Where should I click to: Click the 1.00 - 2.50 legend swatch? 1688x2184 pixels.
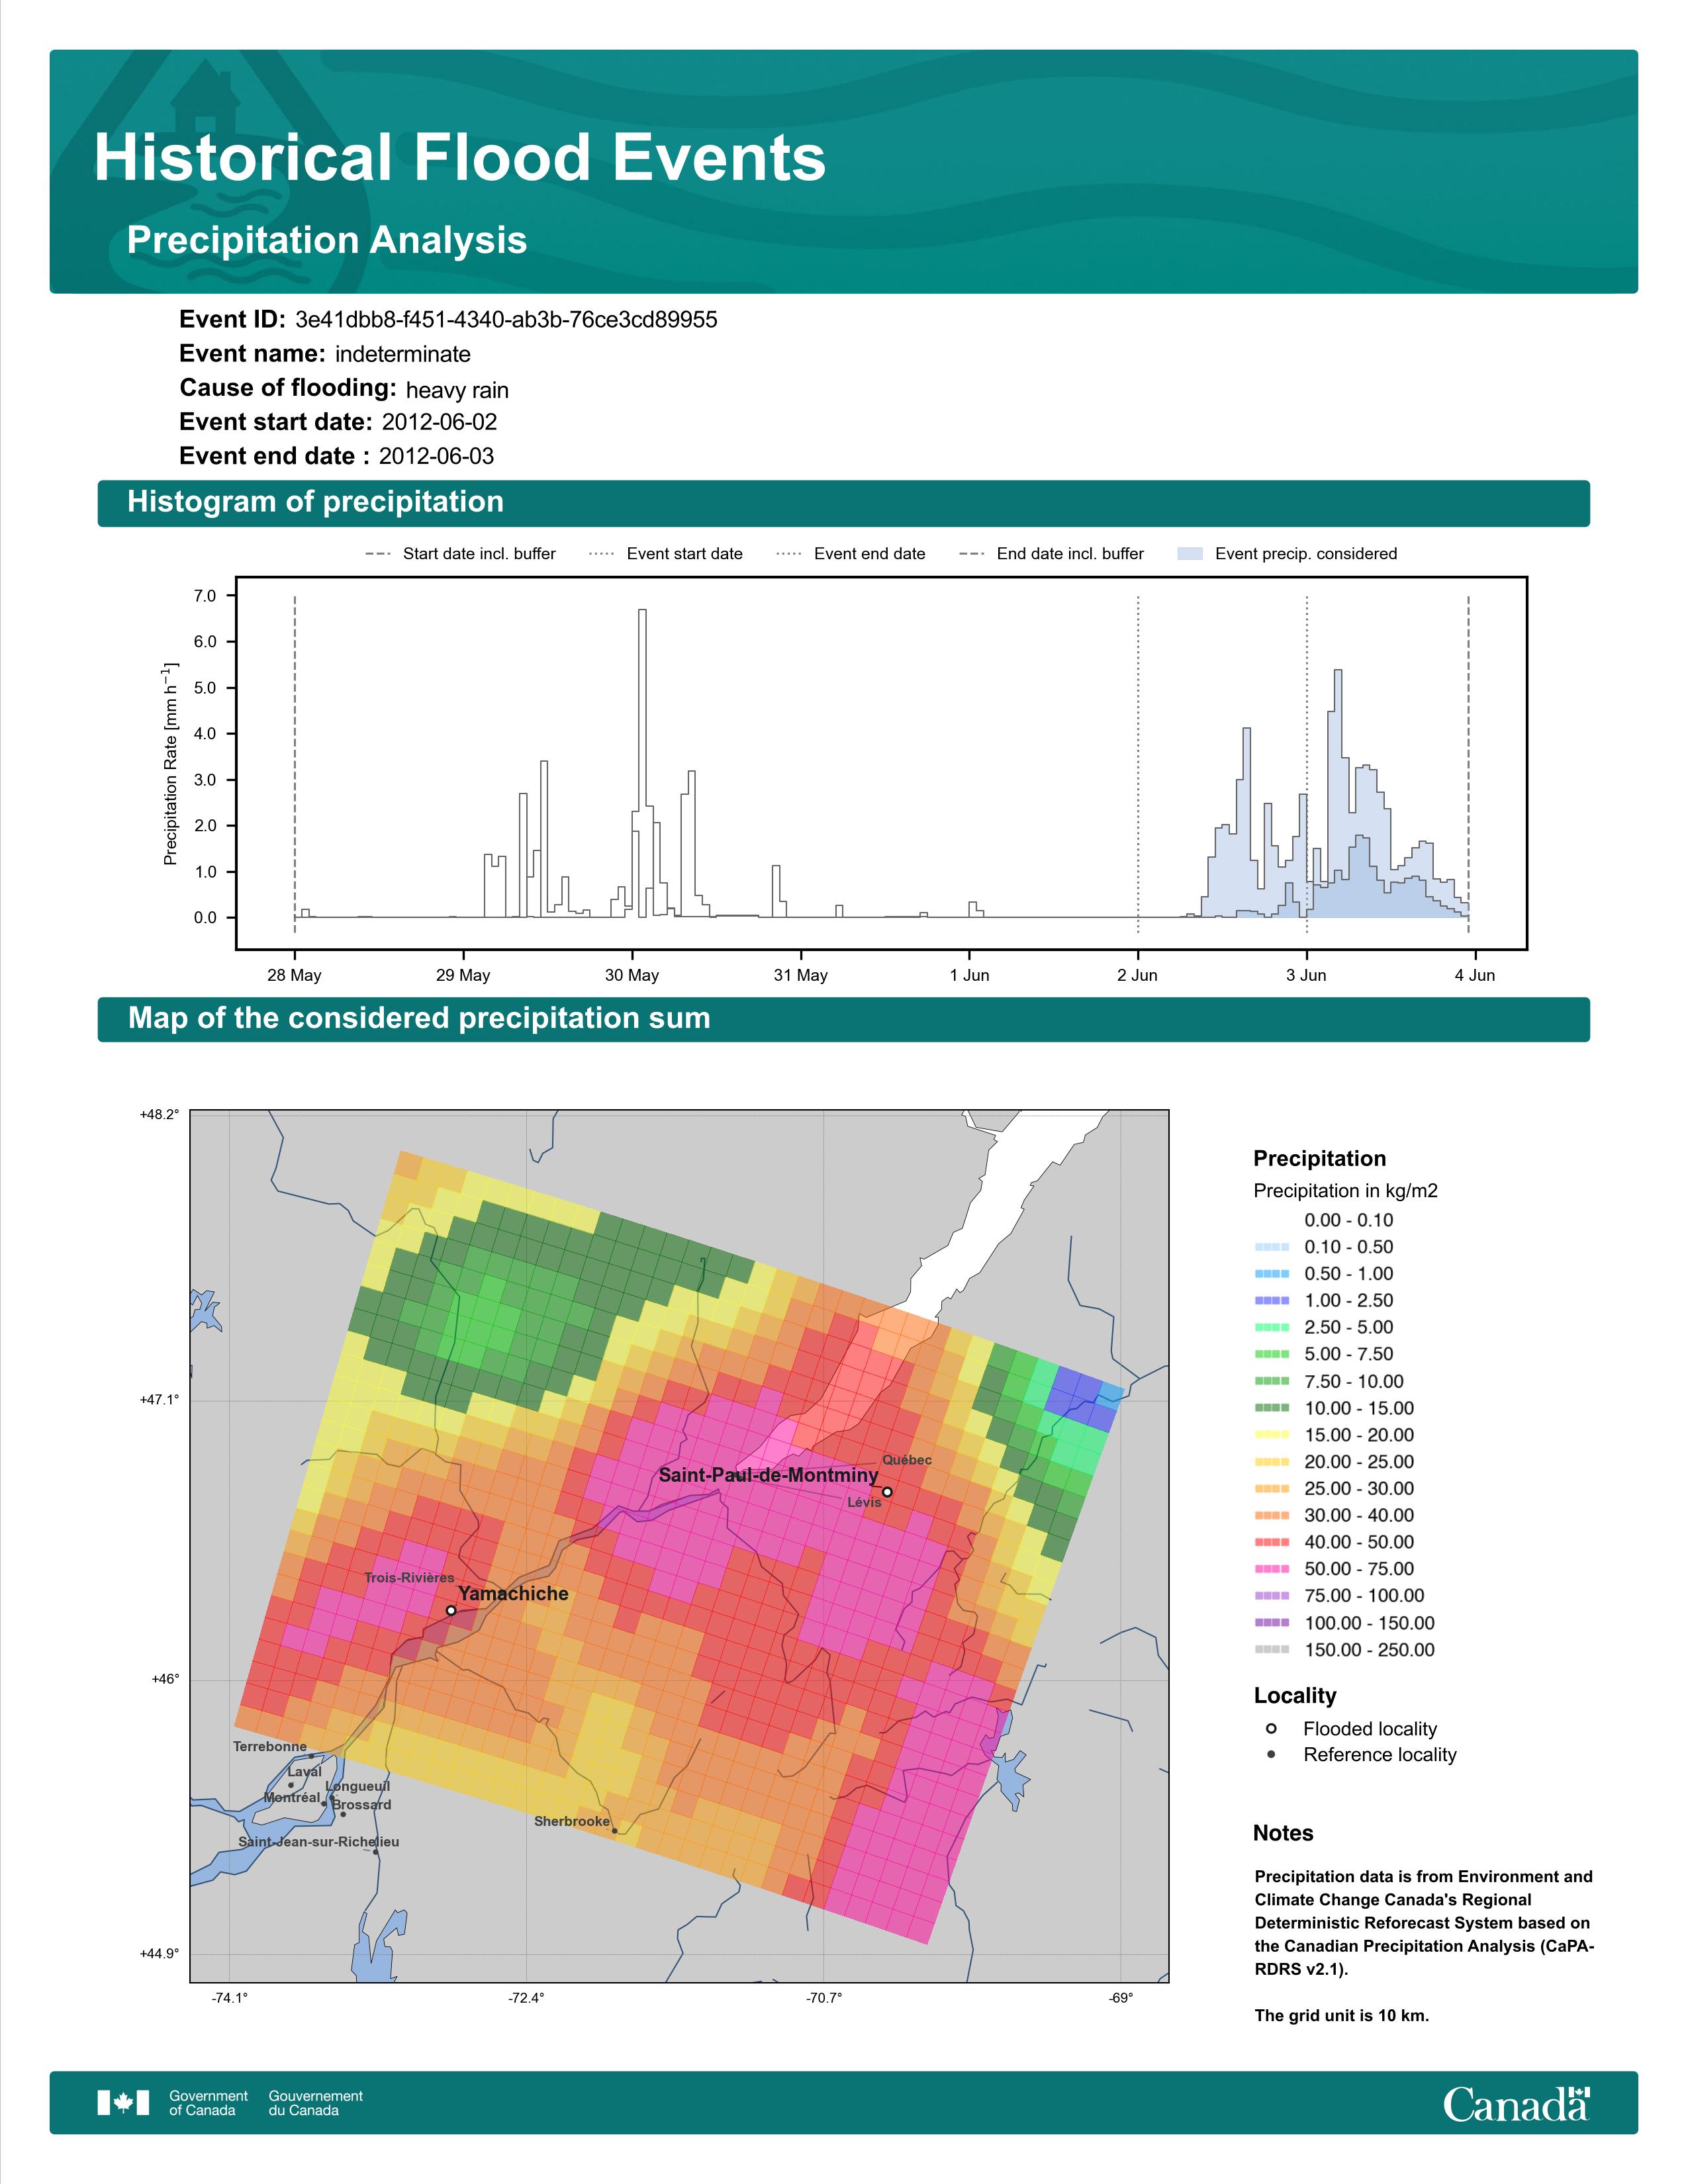point(1271,1300)
